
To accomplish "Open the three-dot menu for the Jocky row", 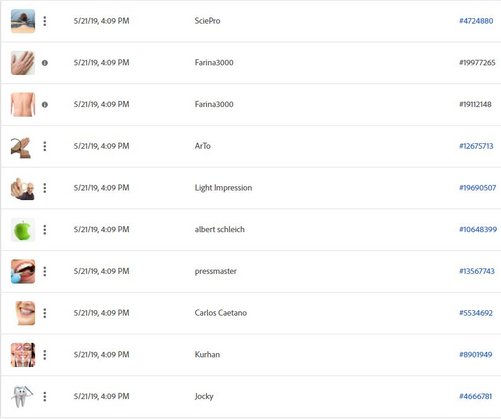I will 45,396.
